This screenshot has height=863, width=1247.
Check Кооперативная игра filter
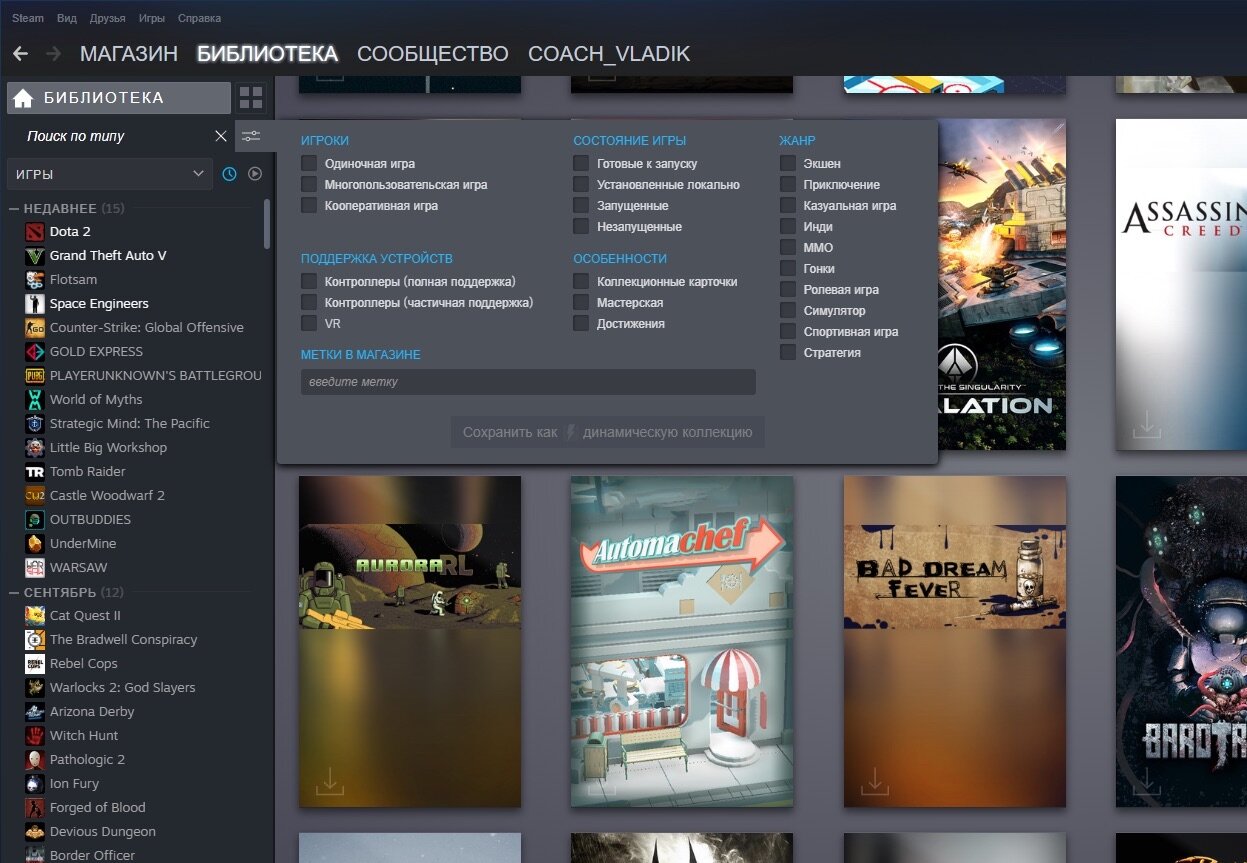(x=309, y=205)
